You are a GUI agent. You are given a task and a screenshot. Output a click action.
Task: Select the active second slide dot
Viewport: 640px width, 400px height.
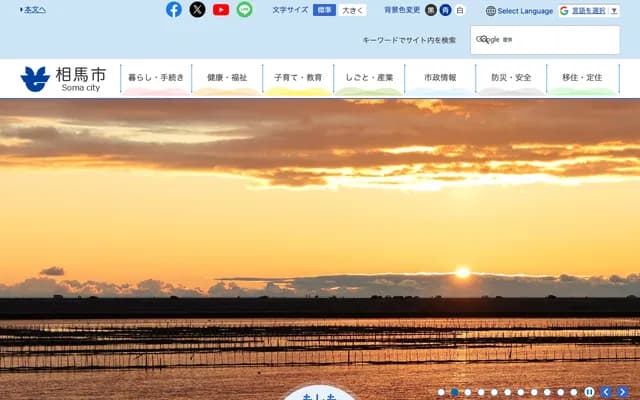pos(454,392)
